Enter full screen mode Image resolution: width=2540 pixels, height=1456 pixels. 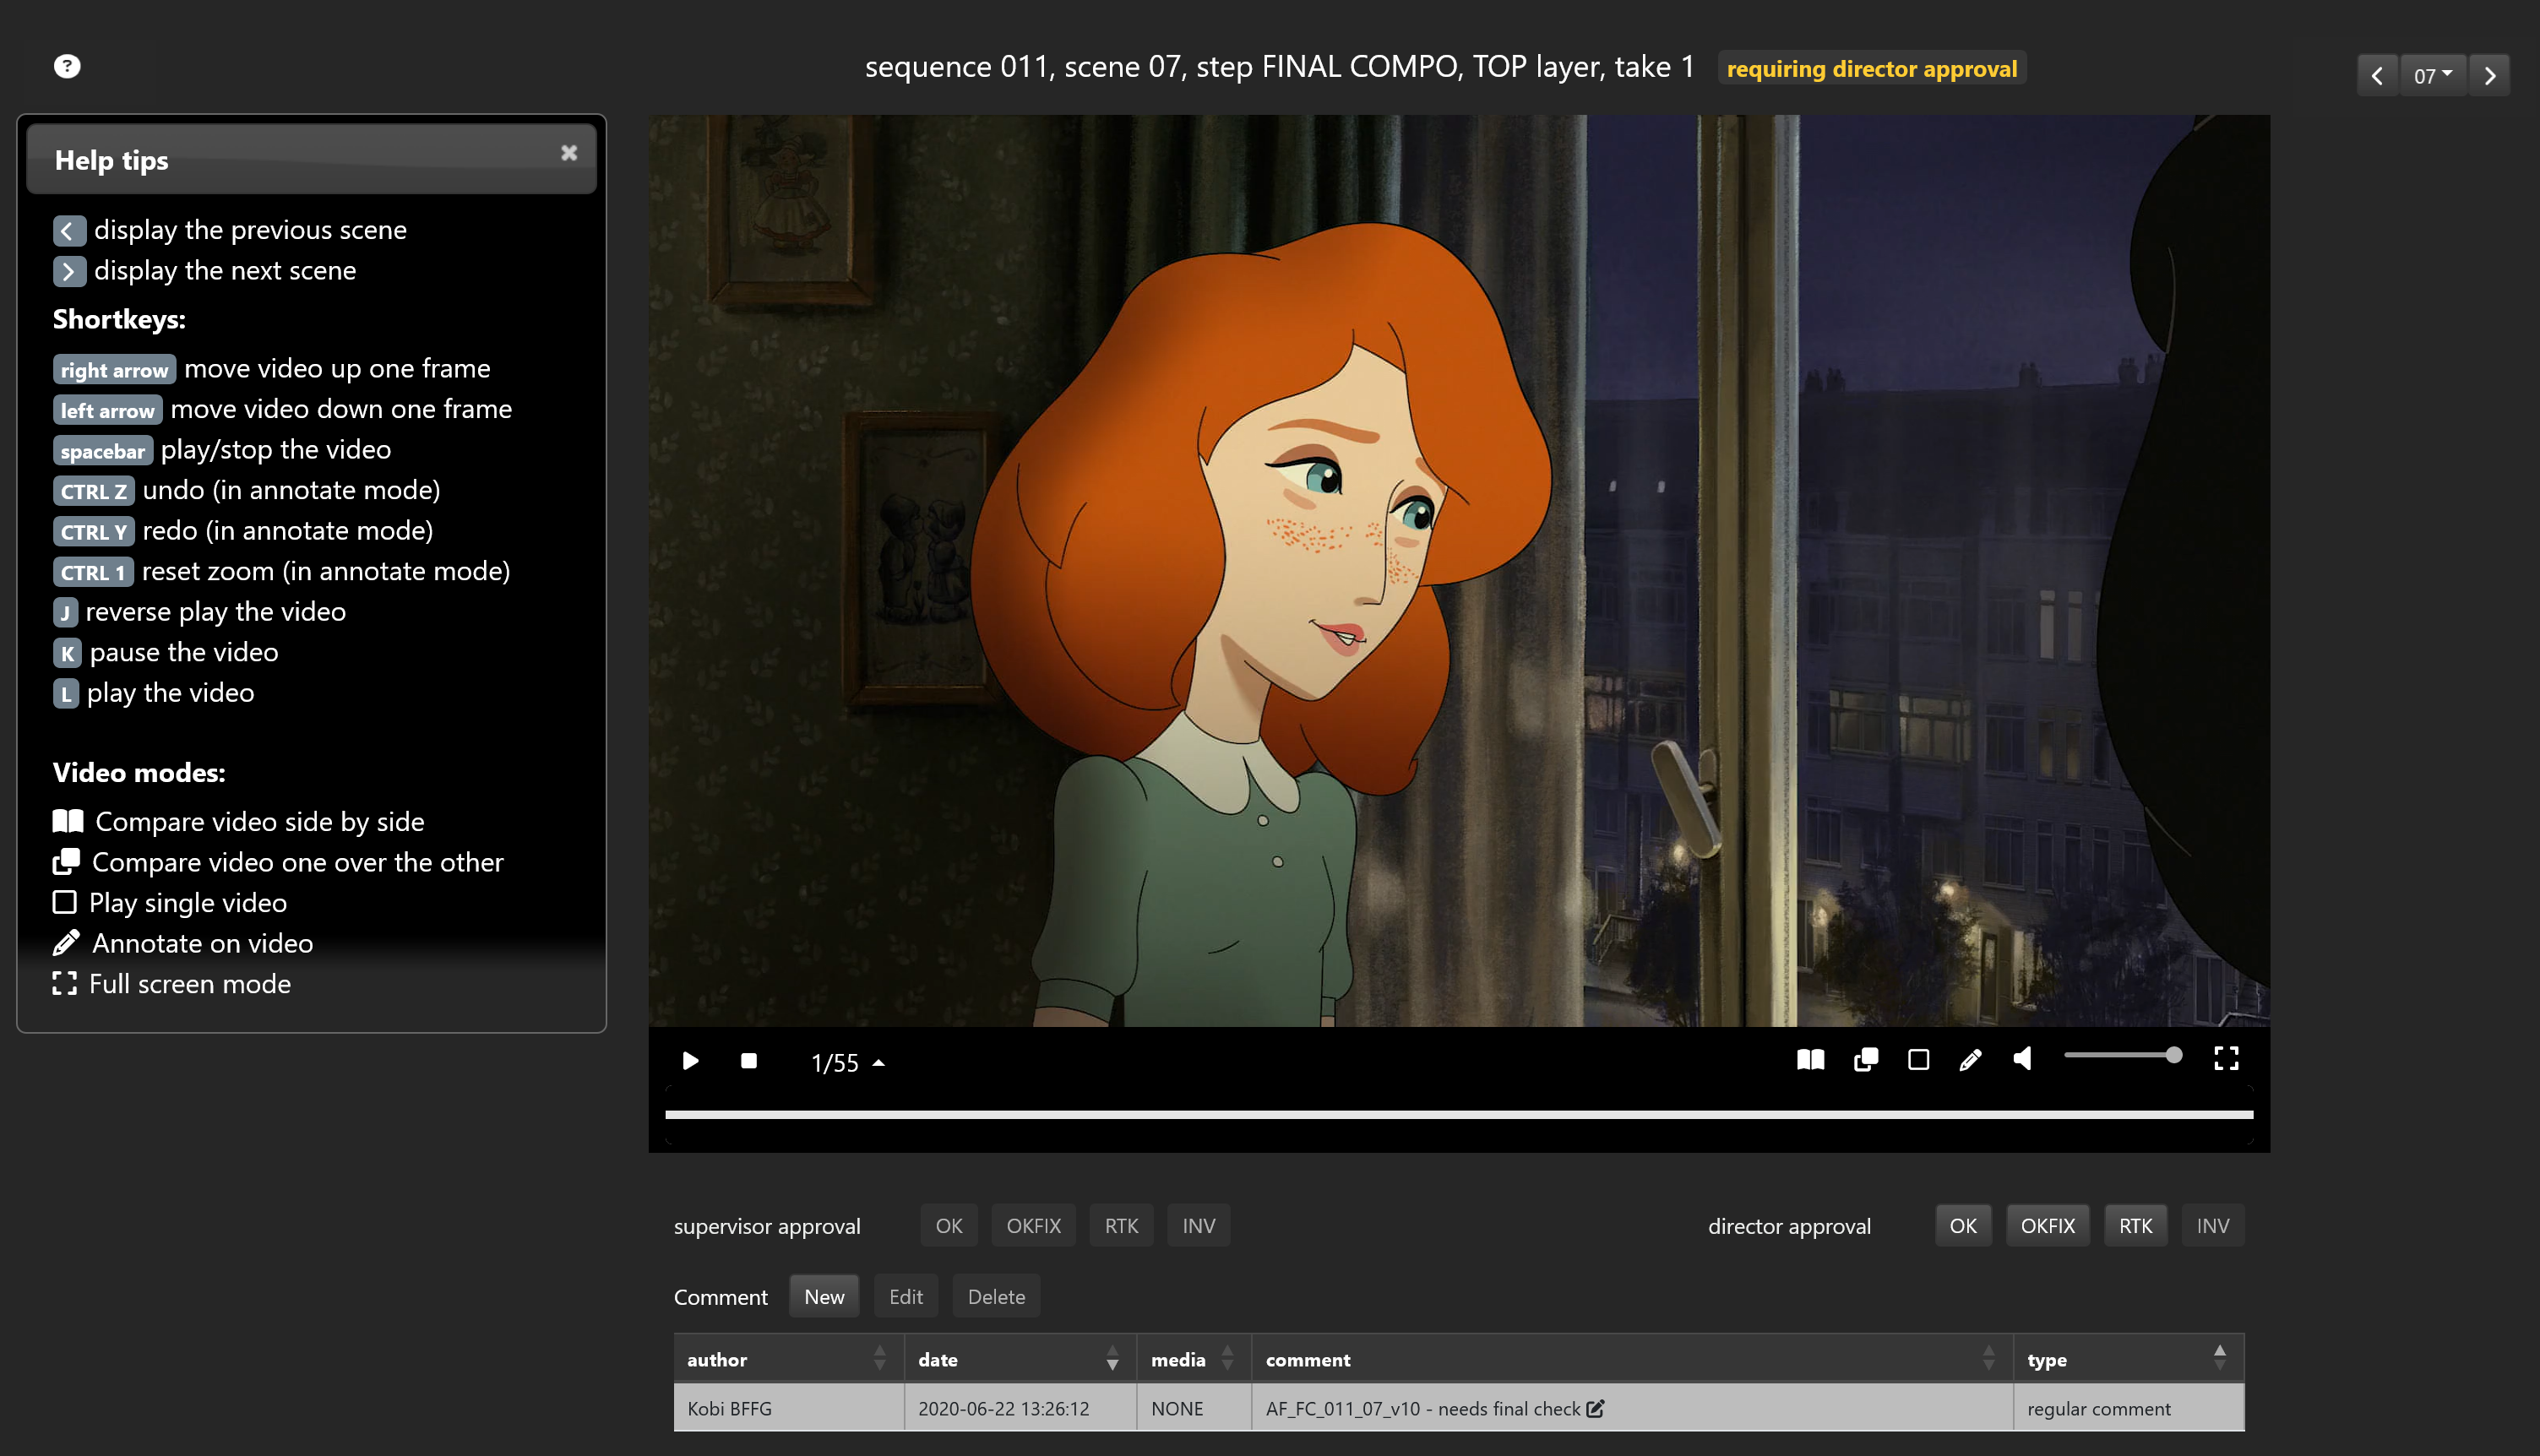2226,1058
